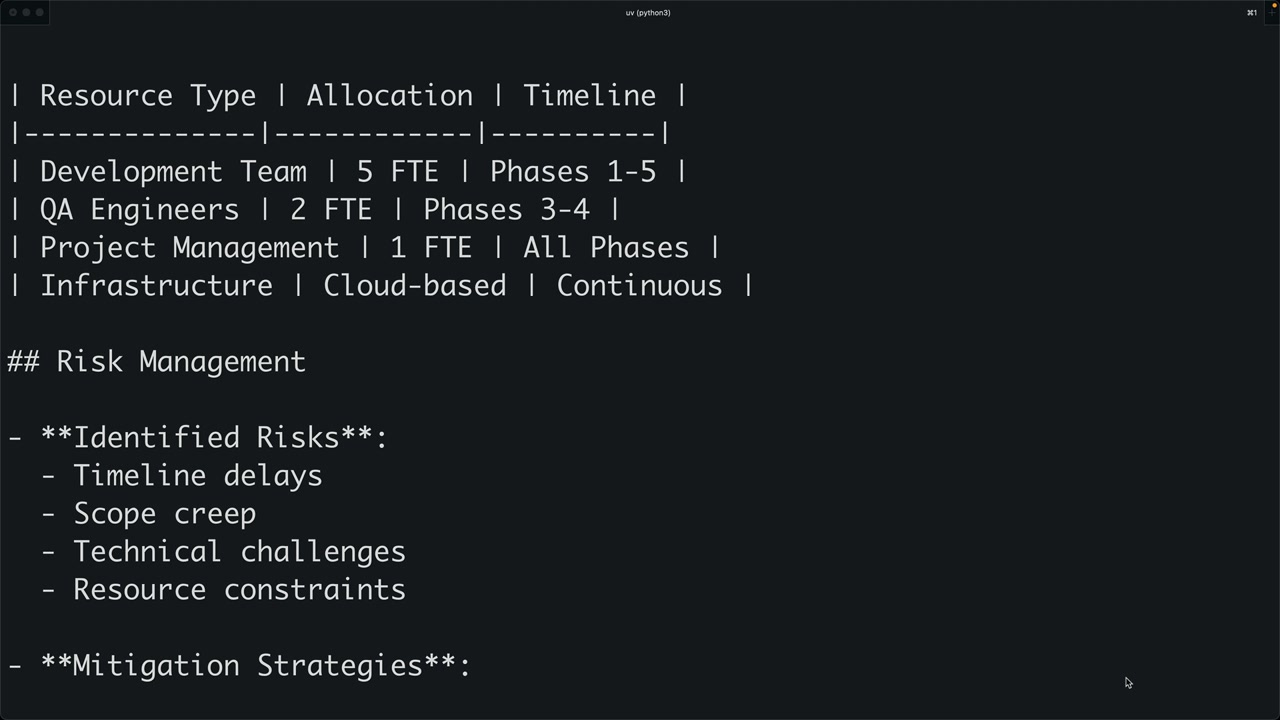The image size is (1280, 720).
Task: Click the minimize window button
Action: tap(26, 12)
